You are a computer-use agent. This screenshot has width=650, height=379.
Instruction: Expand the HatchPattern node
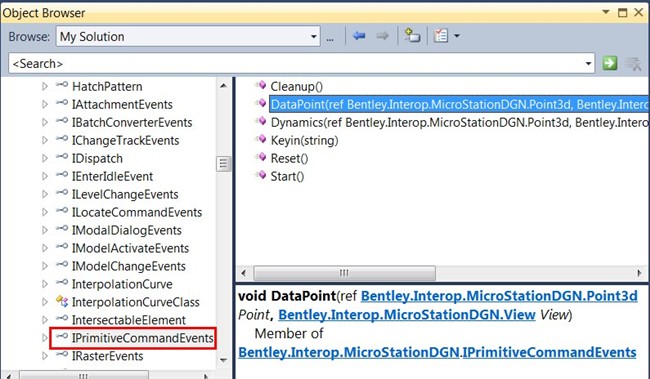(45, 86)
